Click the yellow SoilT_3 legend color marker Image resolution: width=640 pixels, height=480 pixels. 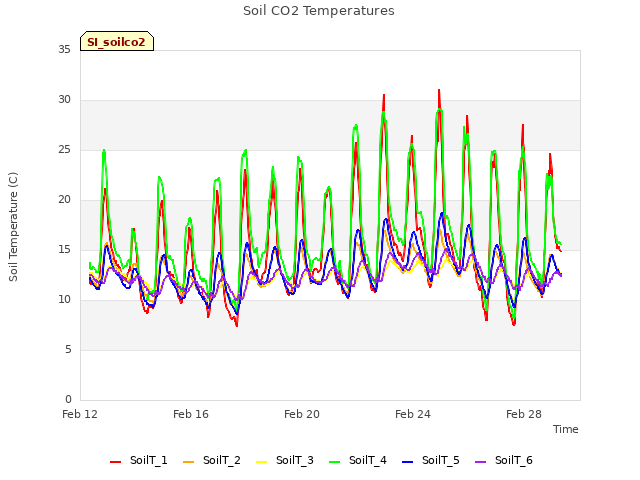point(262,462)
